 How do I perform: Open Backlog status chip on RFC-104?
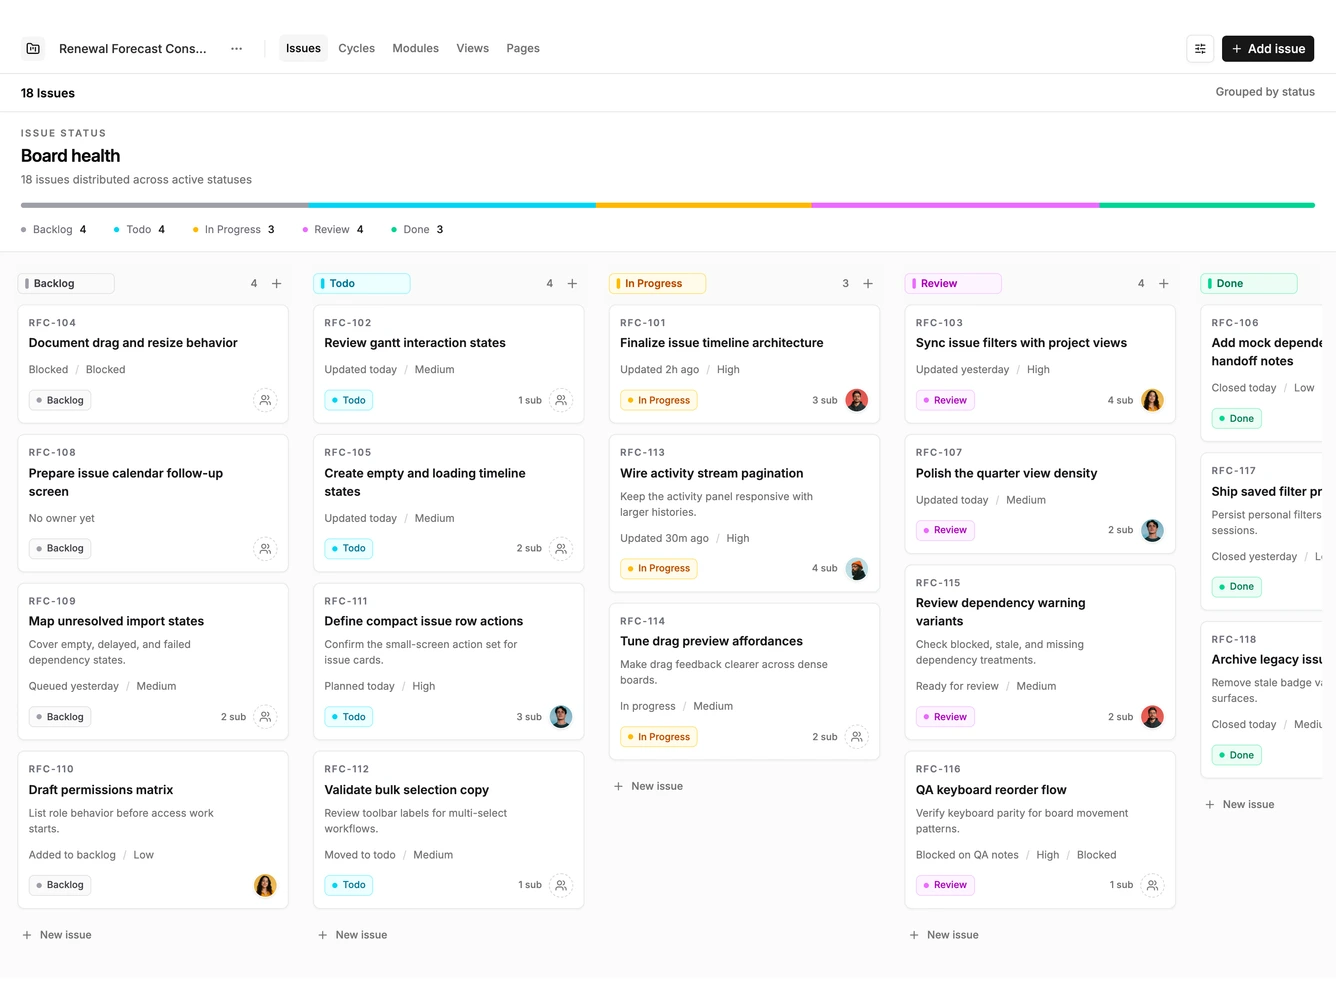click(x=60, y=400)
